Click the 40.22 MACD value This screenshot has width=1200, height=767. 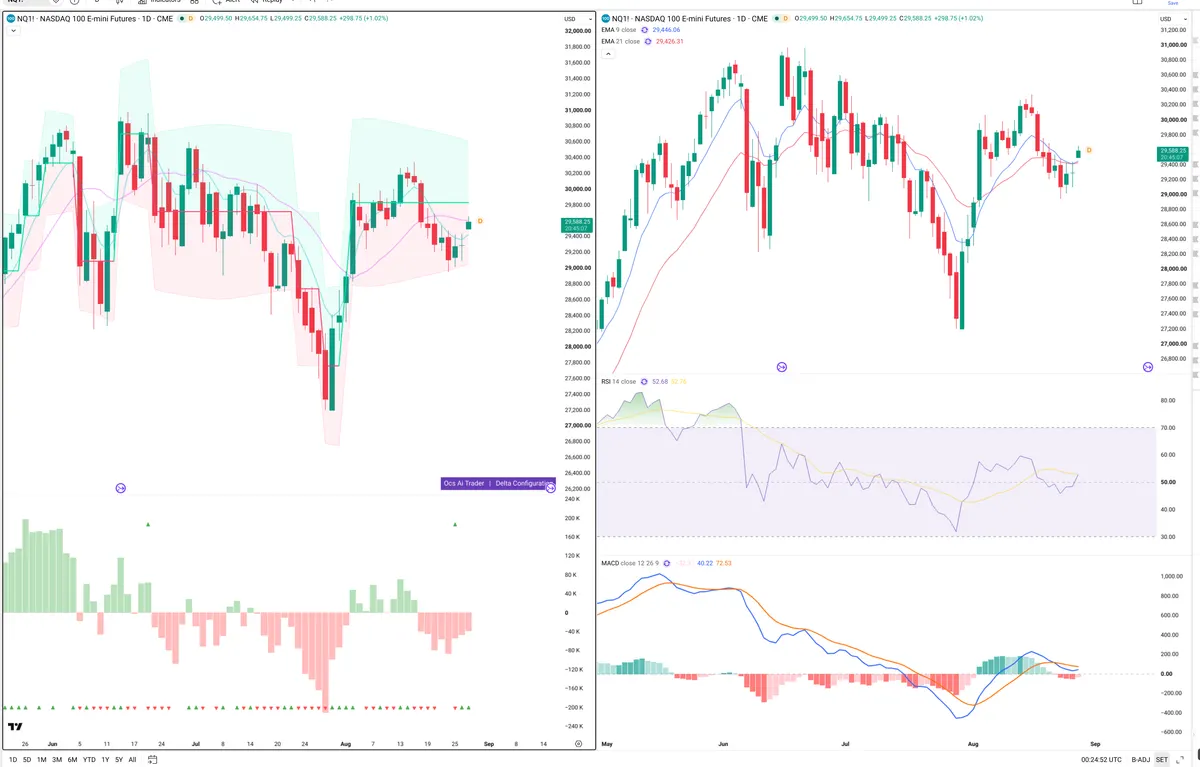pyautogui.click(x=704, y=563)
